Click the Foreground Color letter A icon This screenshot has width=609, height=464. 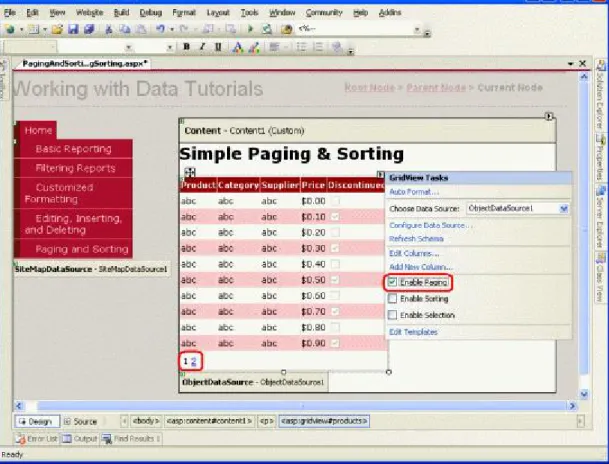click(238, 47)
